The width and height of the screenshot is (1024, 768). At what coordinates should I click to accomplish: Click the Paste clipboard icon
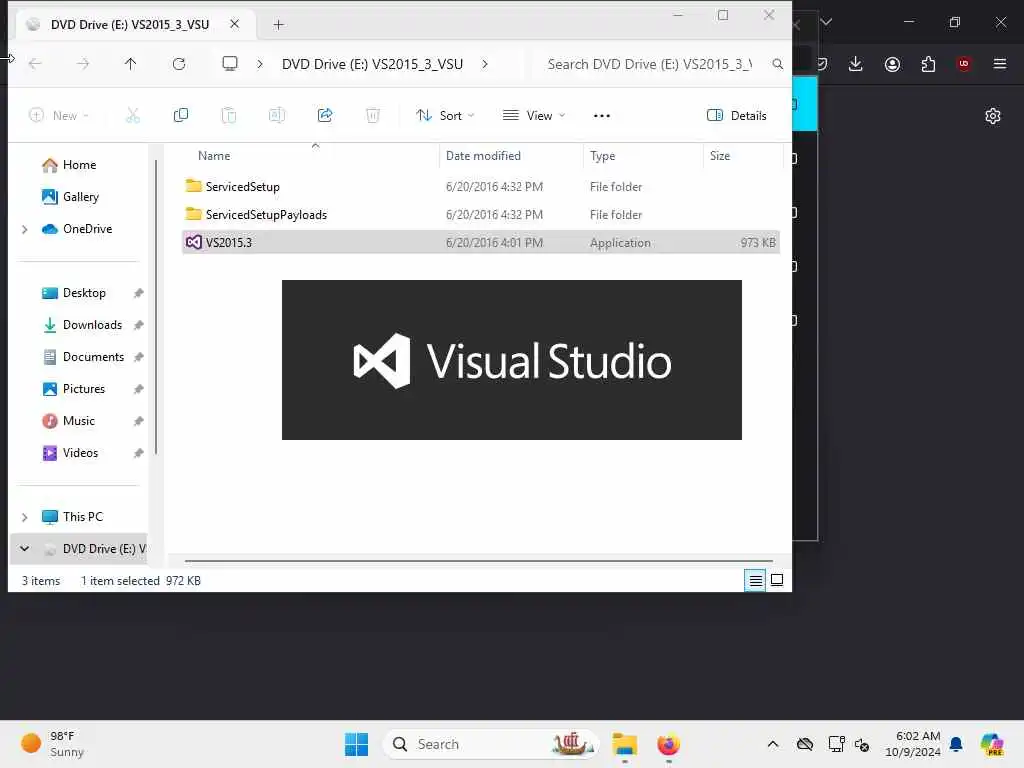tap(229, 116)
